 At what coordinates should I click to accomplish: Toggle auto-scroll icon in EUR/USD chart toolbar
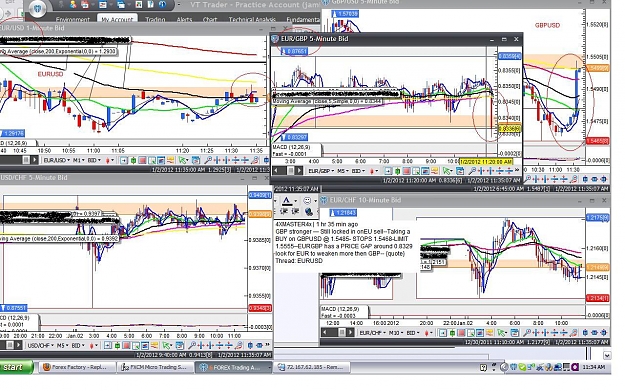pyautogui.click(x=124, y=160)
